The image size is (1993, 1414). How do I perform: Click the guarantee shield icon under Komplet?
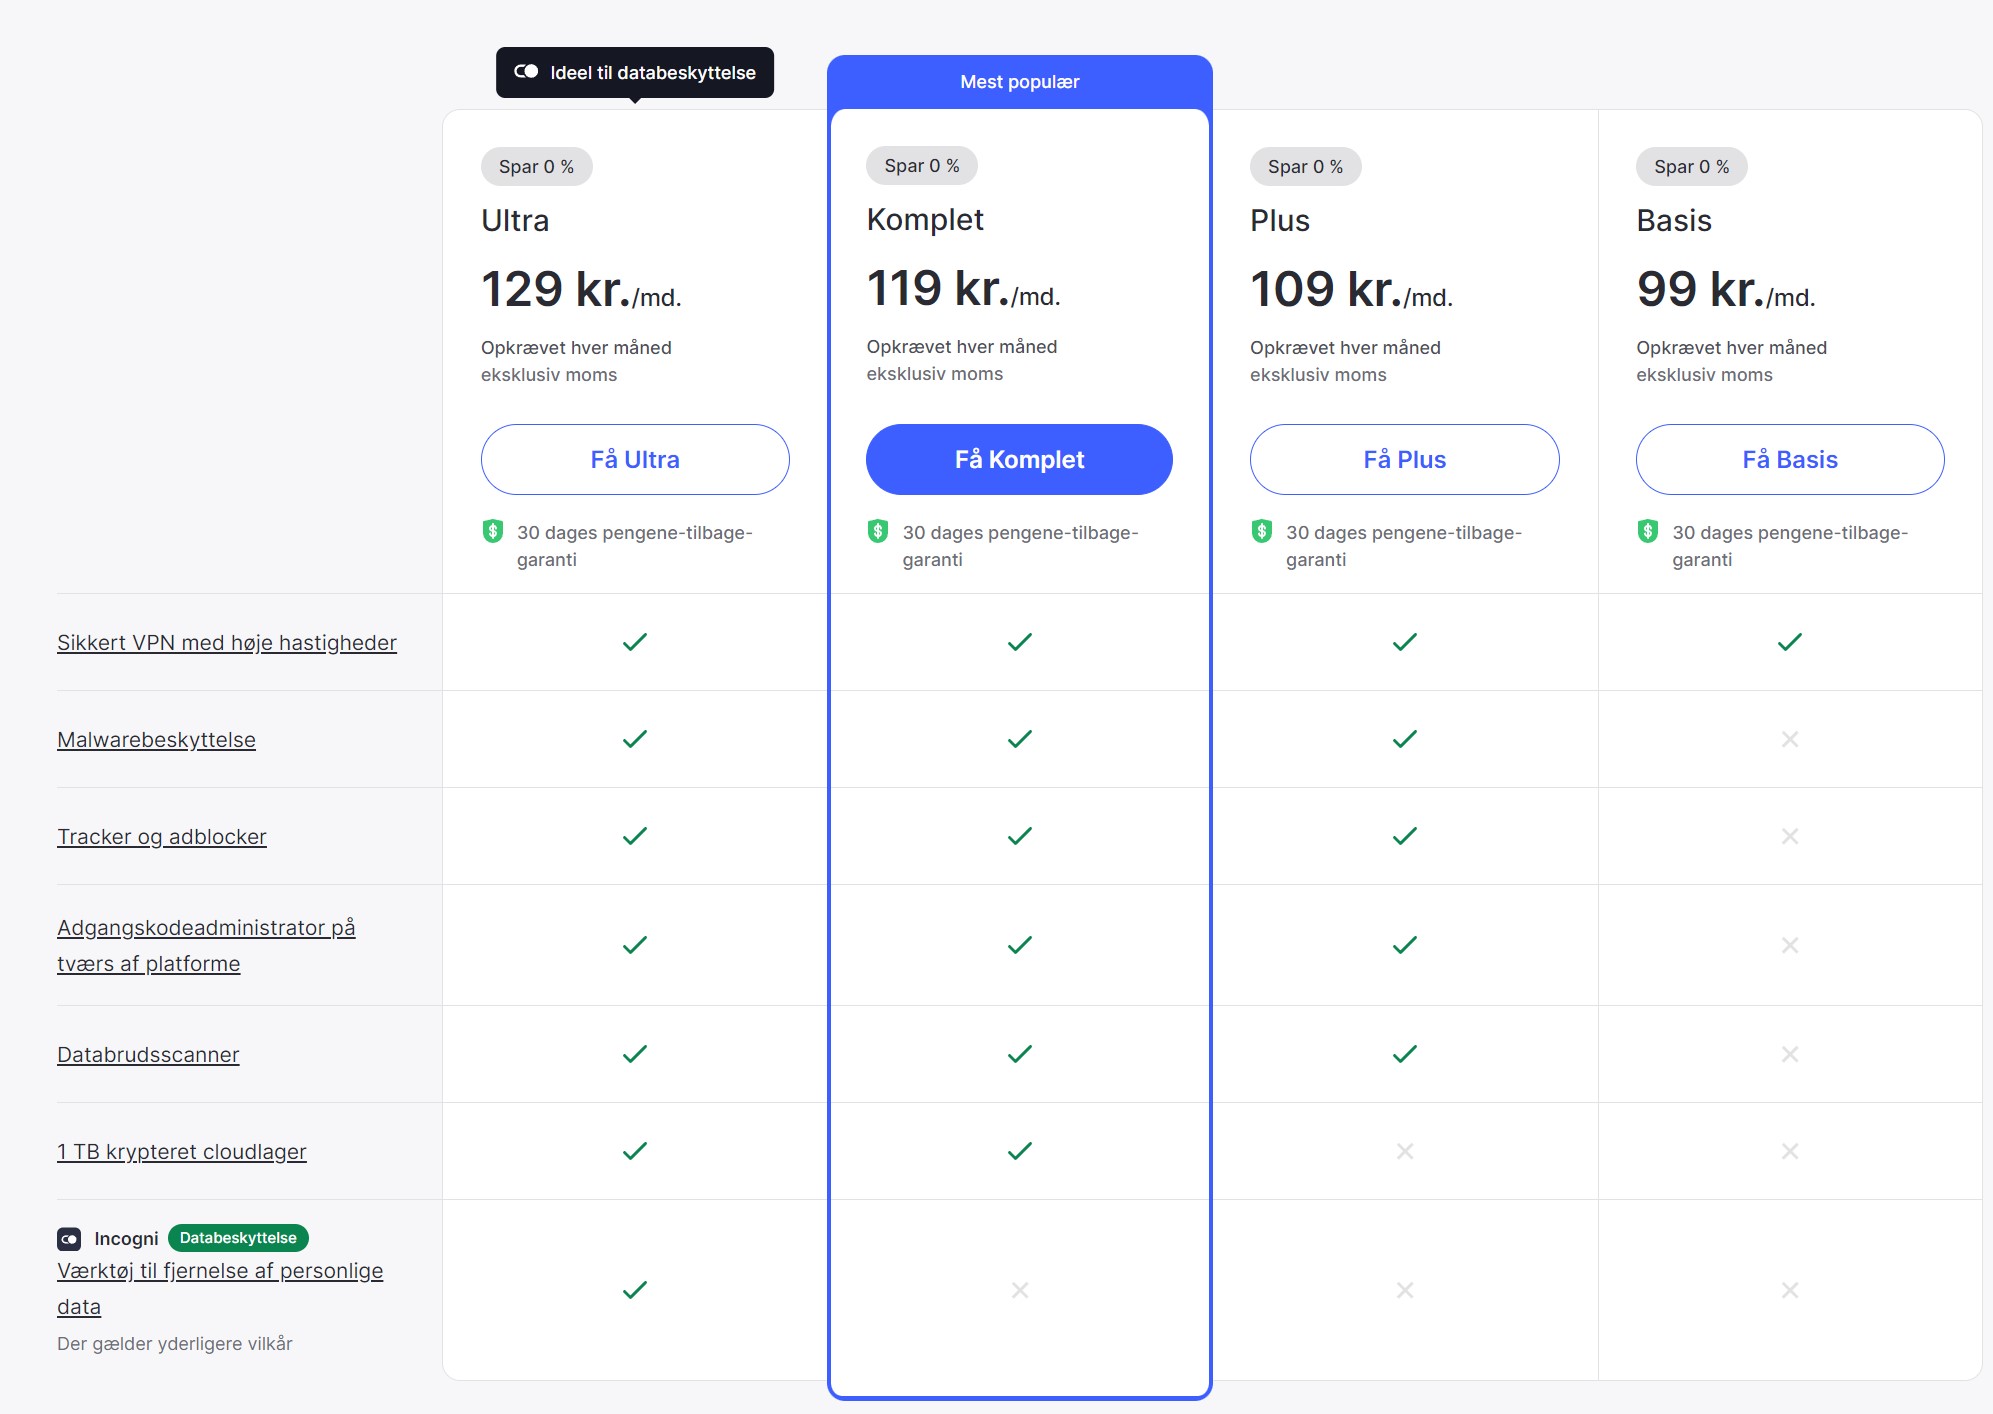pos(878,531)
